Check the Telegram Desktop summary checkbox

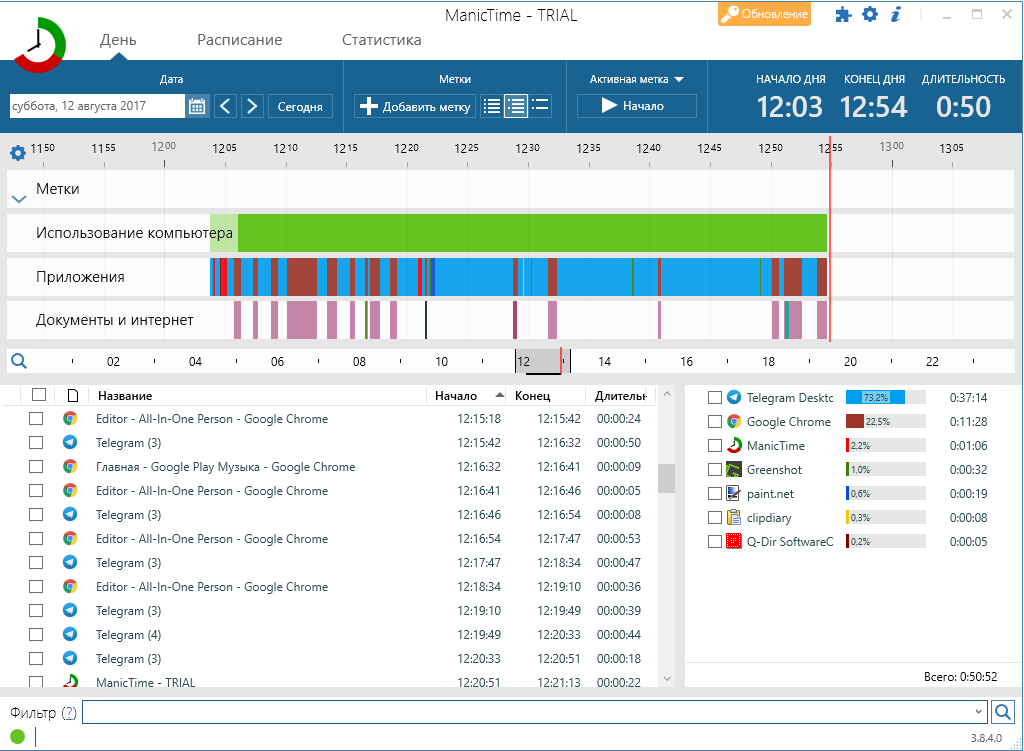click(715, 397)
